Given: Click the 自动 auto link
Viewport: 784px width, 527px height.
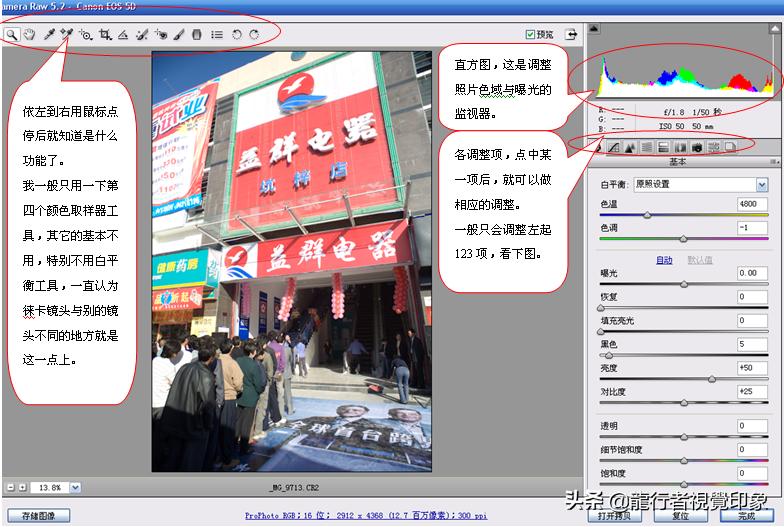Looking at the screenshot, I should coord(664,260).
